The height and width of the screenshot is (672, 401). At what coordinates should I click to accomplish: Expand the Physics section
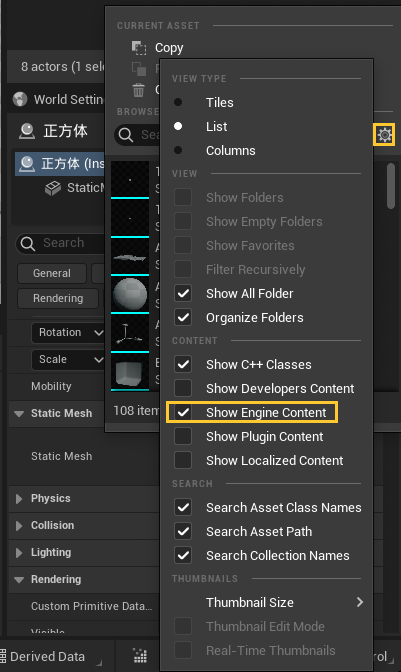[19, 499]
